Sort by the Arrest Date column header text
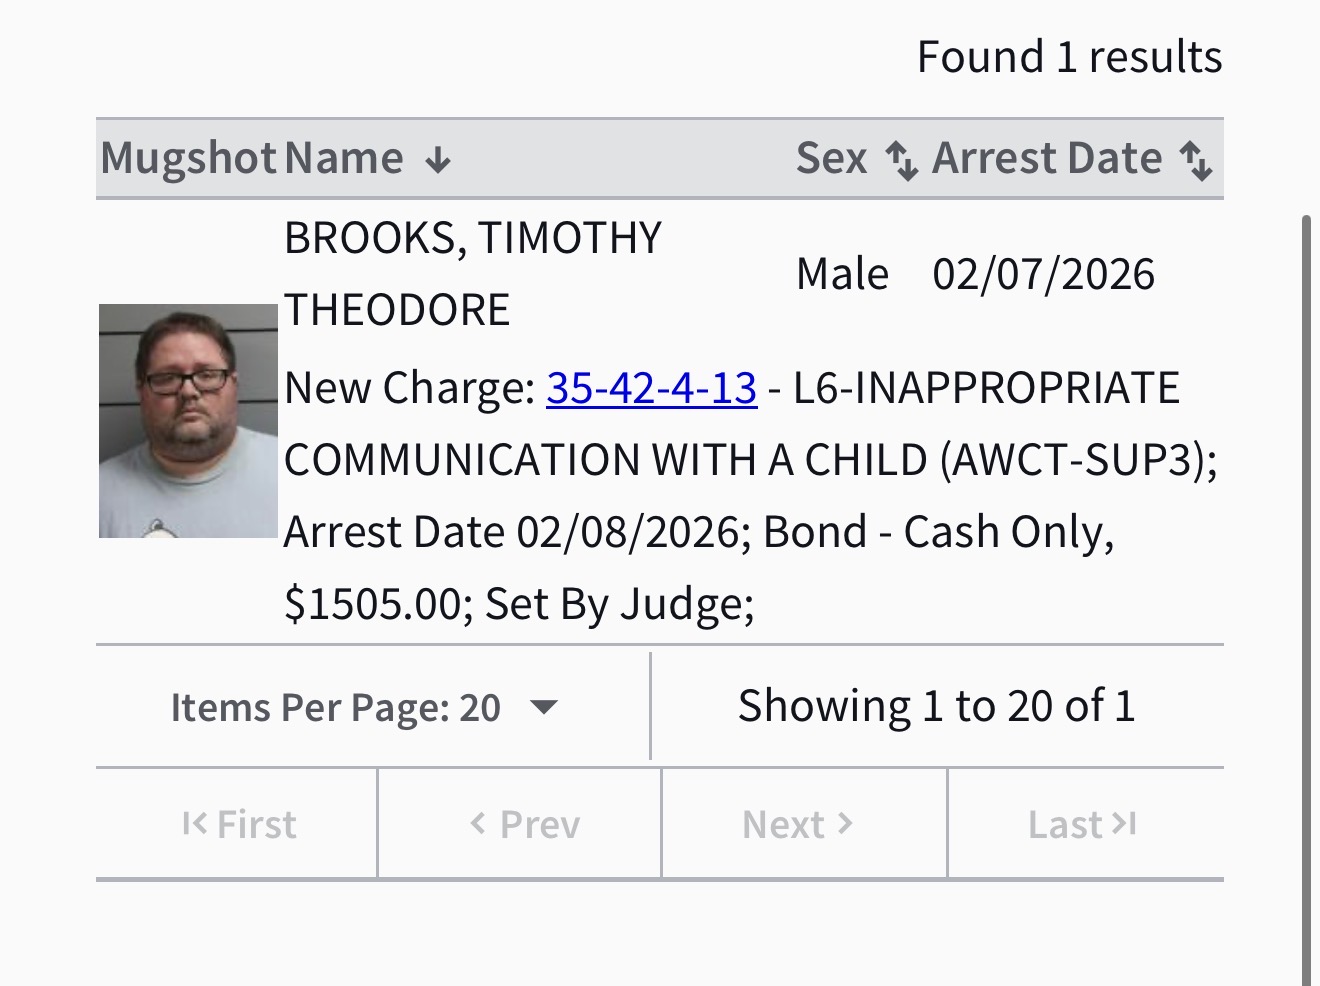The image size is (1320, 986). (1046, 159)
